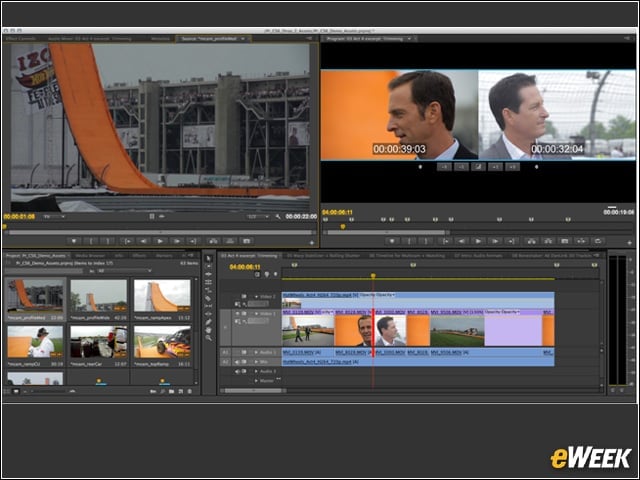Trim backward many frames in trim mode
The width and height of the screenshot is (640, 480).
pyautogui.click(x=444, y=167)
